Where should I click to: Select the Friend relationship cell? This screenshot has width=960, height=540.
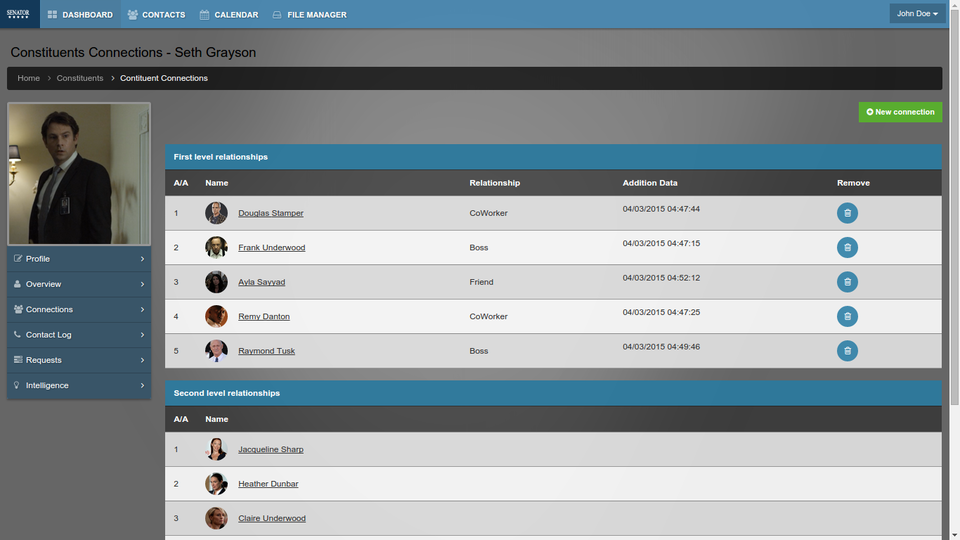(481, 282)
